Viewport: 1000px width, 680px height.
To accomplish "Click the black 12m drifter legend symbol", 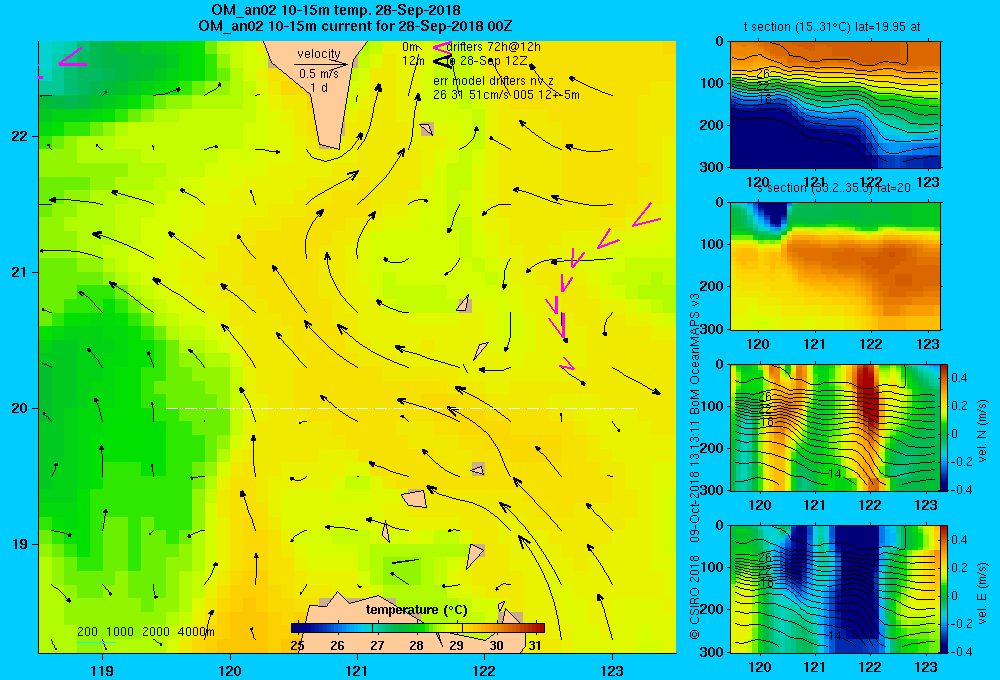I will pyautogui.click(x=442, y=61).
